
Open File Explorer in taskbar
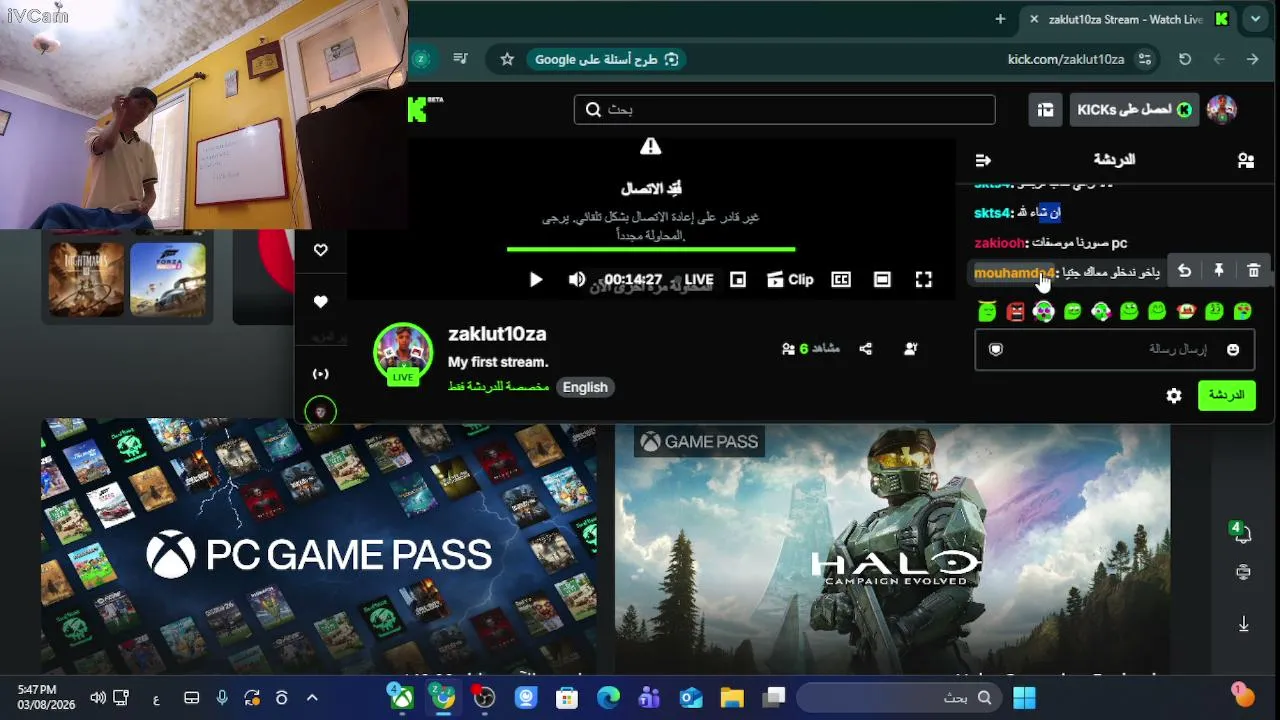tap(732, 698)
